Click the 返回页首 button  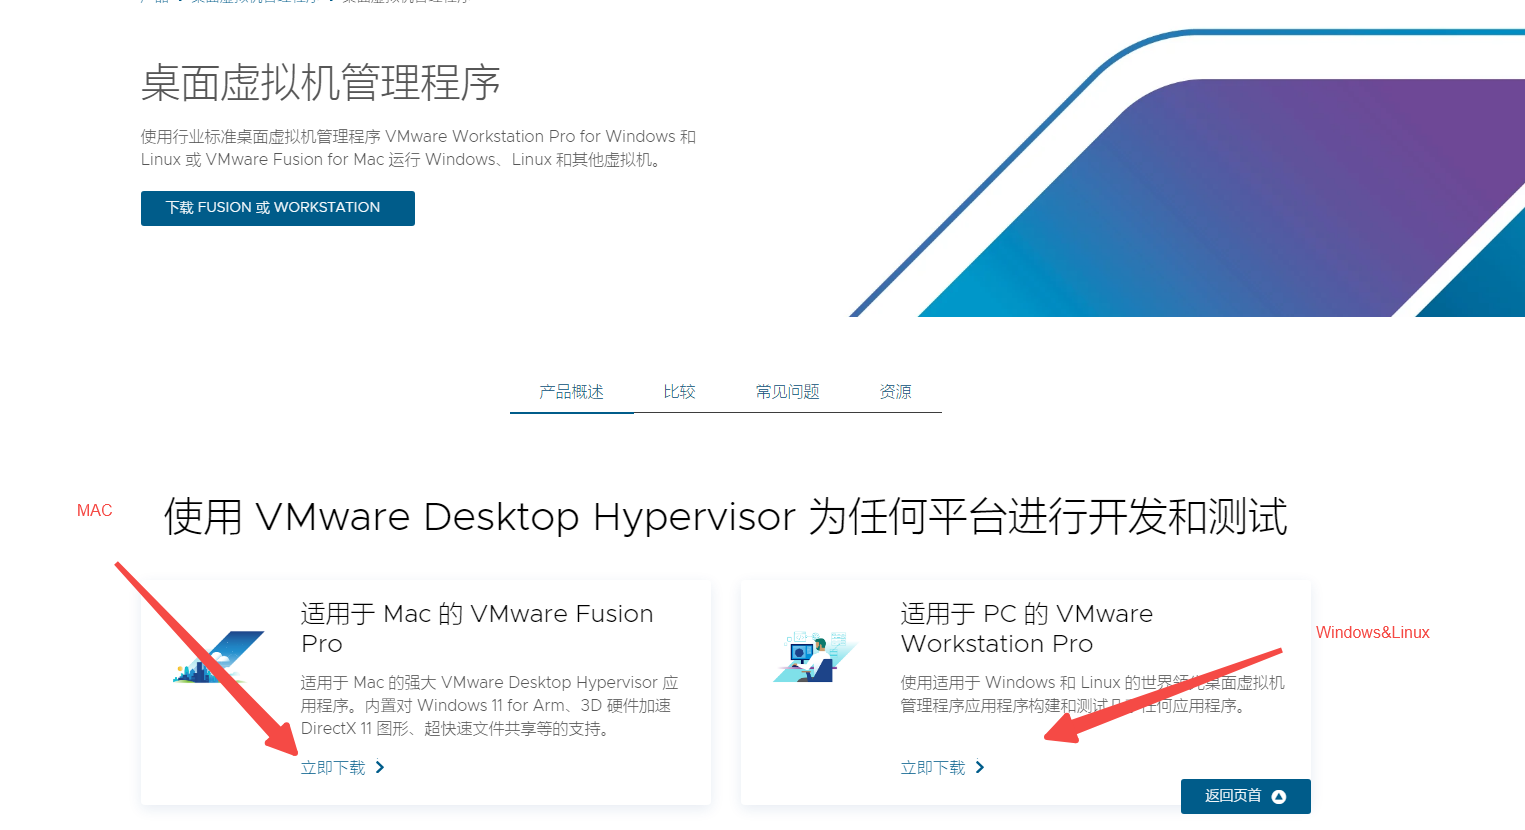(1245, 796)
